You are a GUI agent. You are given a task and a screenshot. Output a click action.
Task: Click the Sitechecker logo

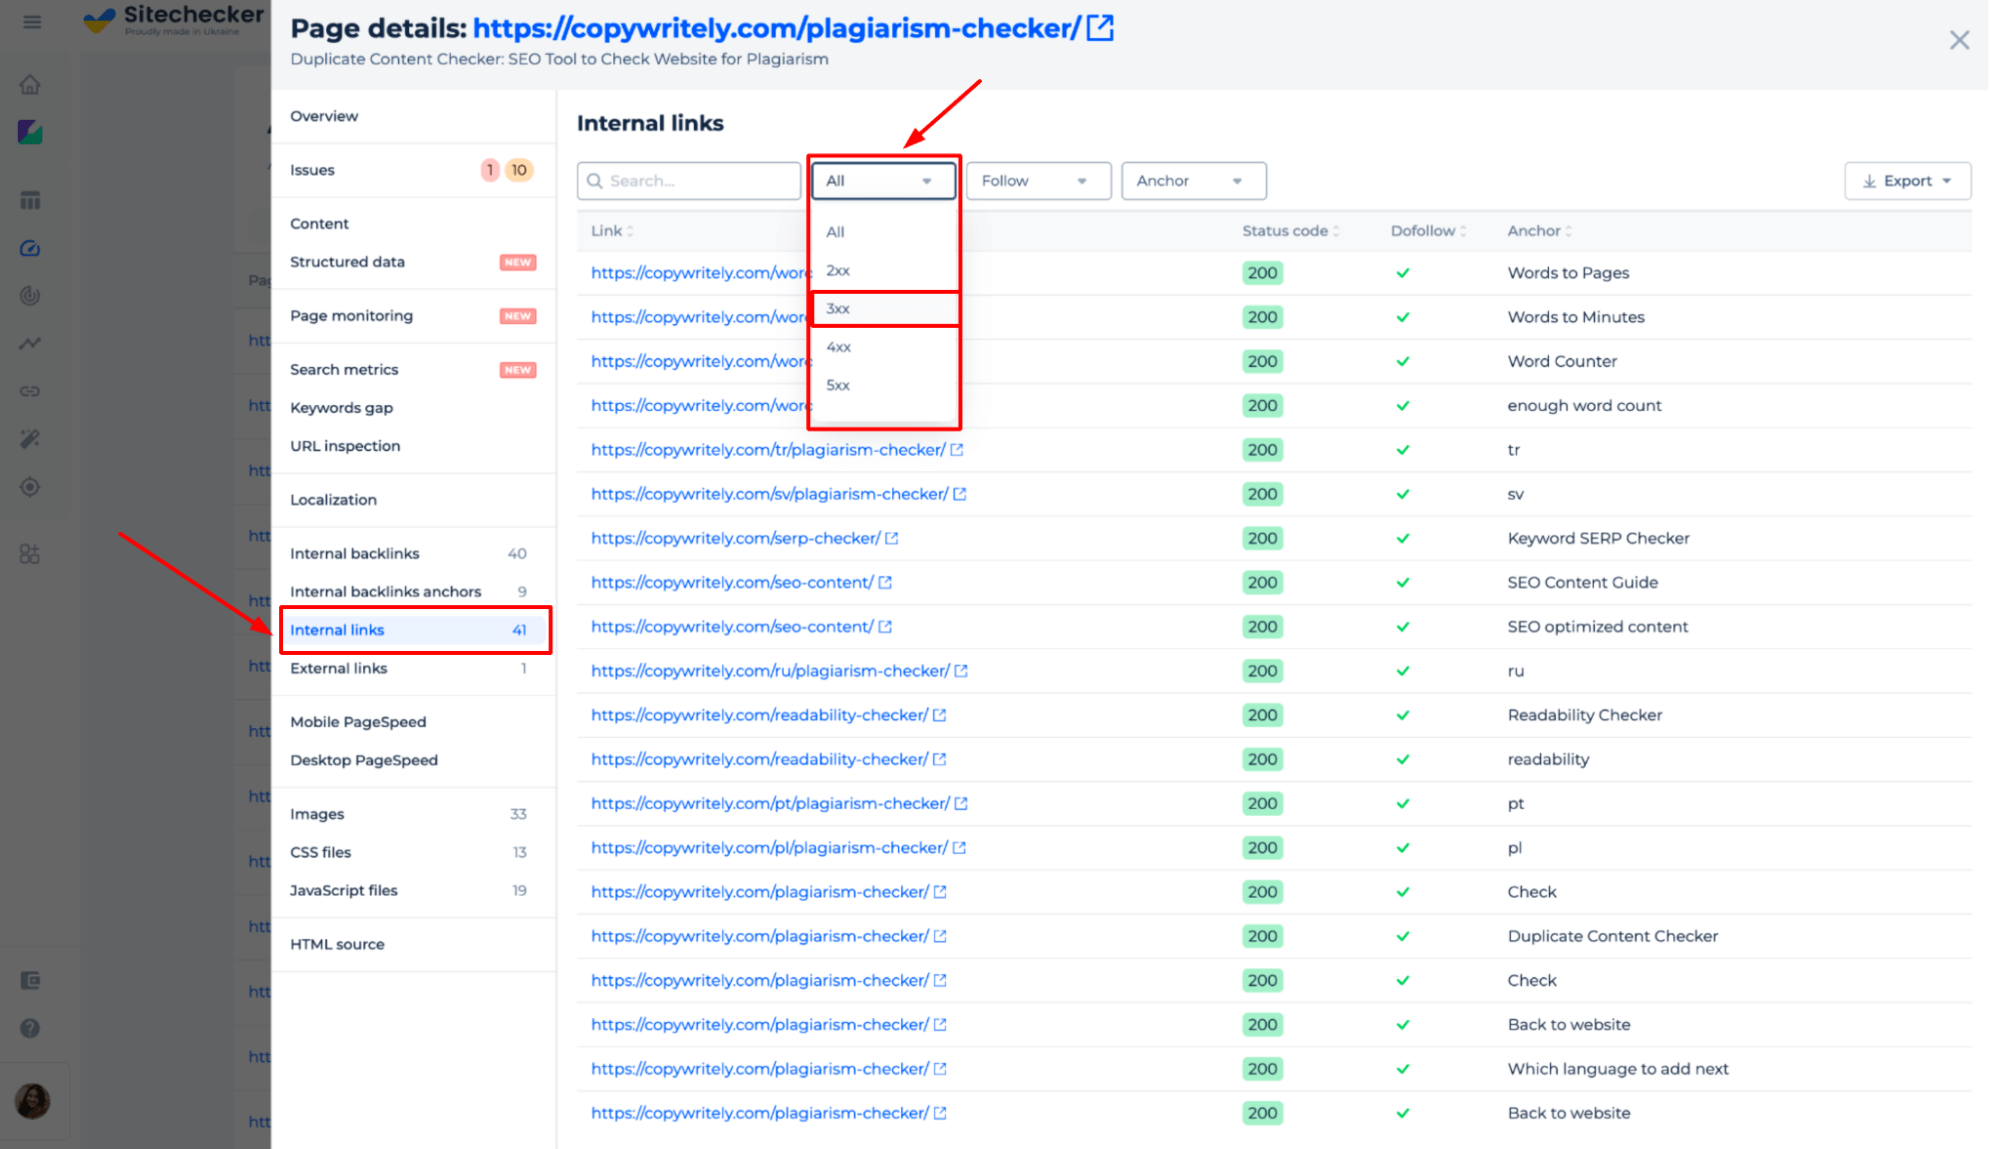tap(175, 19)
